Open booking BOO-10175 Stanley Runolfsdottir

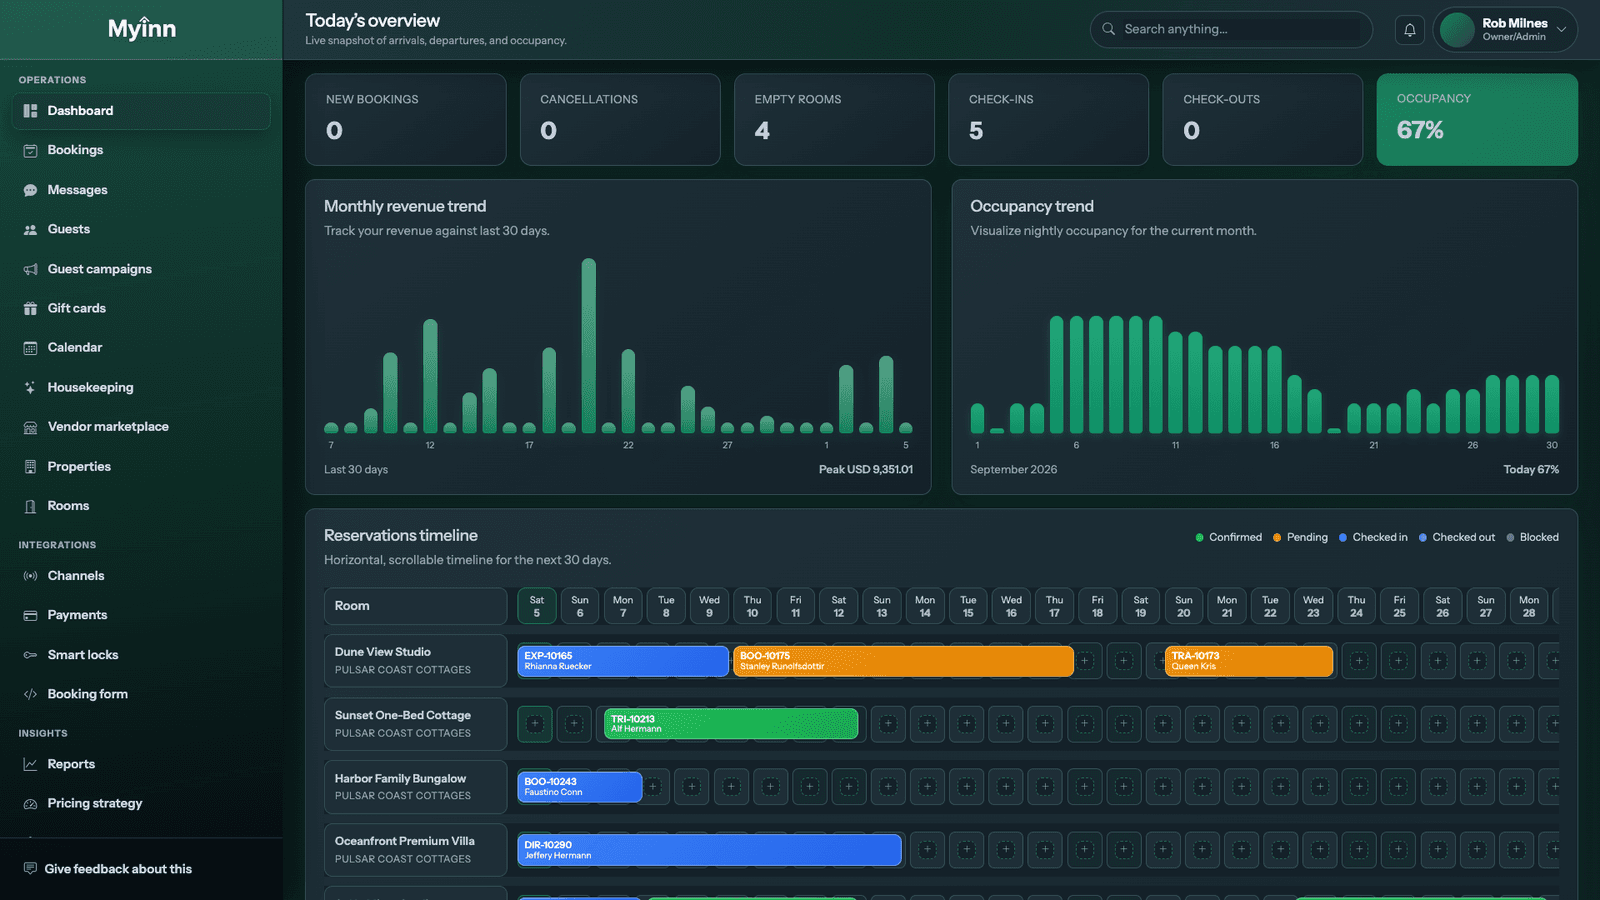coord(903,661)
